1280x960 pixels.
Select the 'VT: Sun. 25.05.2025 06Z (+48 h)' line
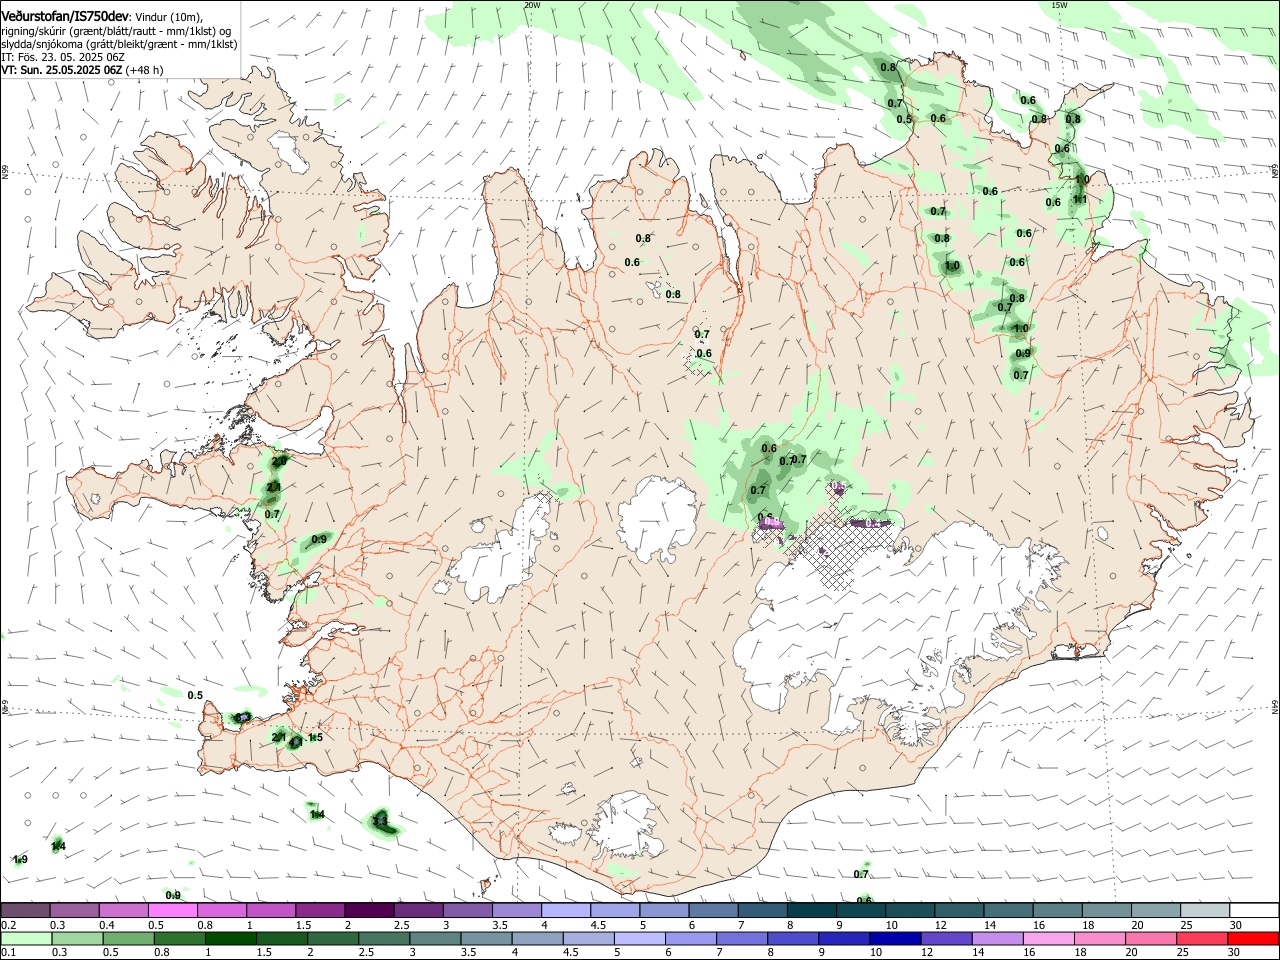[82, 70]
